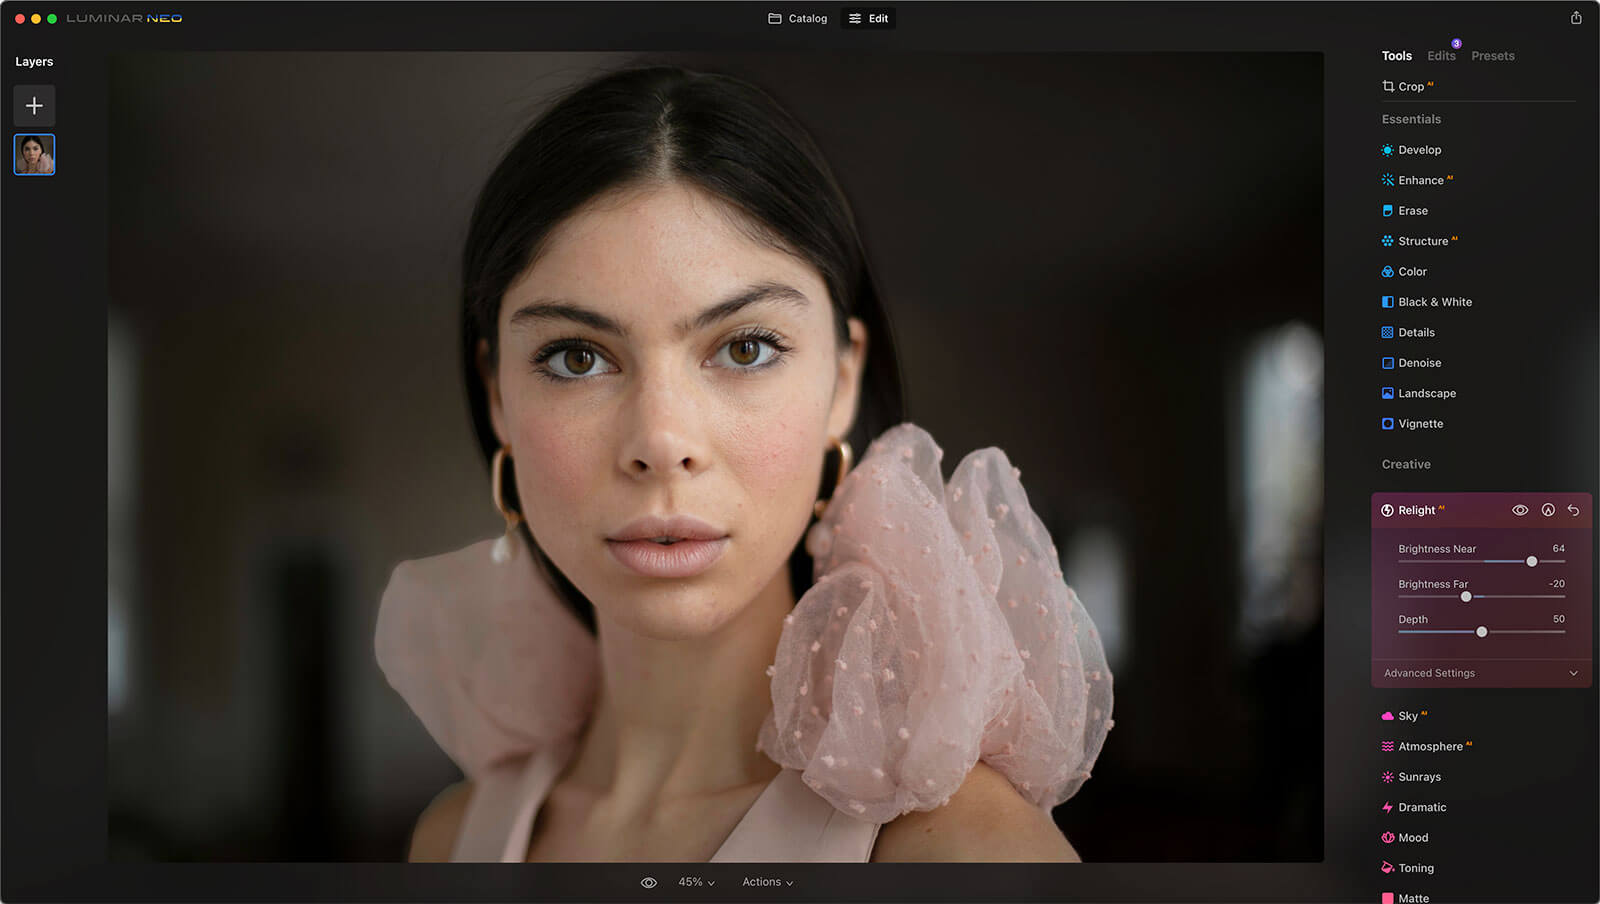Reset the Relight adjustments

tap(1573, 510)
